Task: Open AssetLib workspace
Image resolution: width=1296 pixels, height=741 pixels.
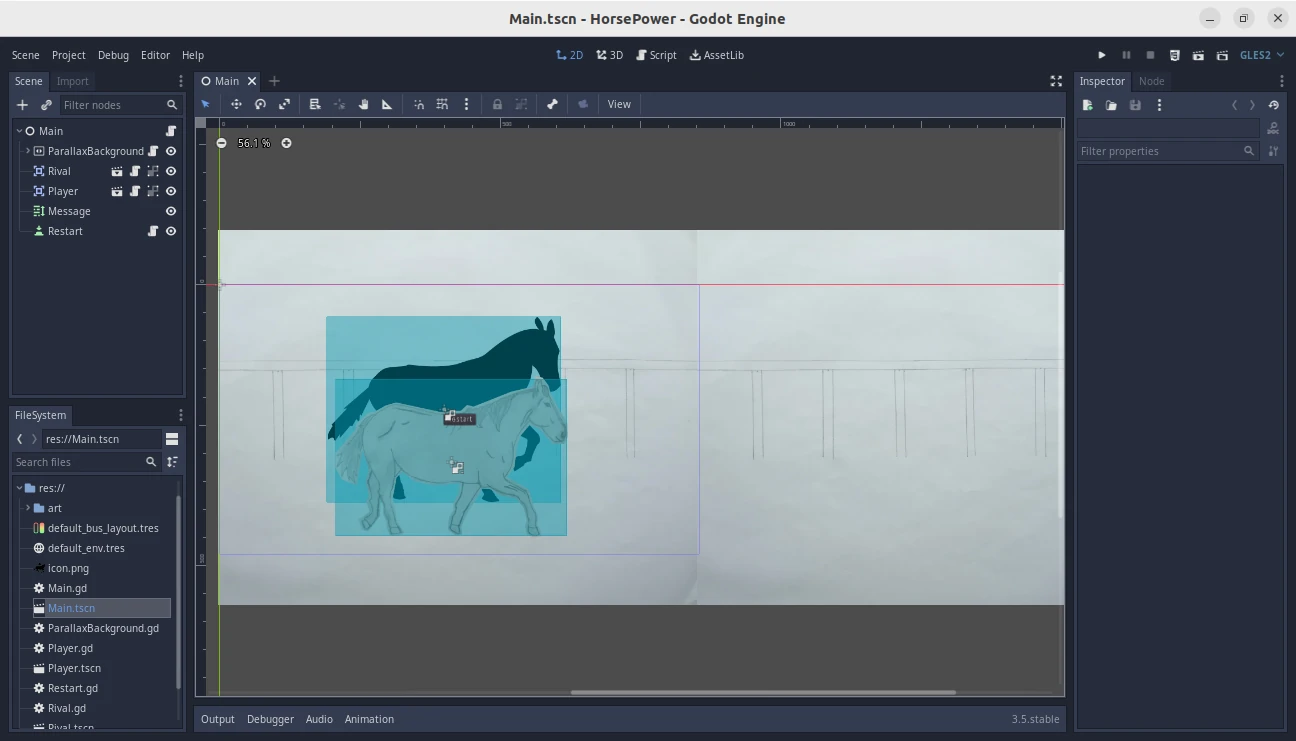Action: pos(716,55)
